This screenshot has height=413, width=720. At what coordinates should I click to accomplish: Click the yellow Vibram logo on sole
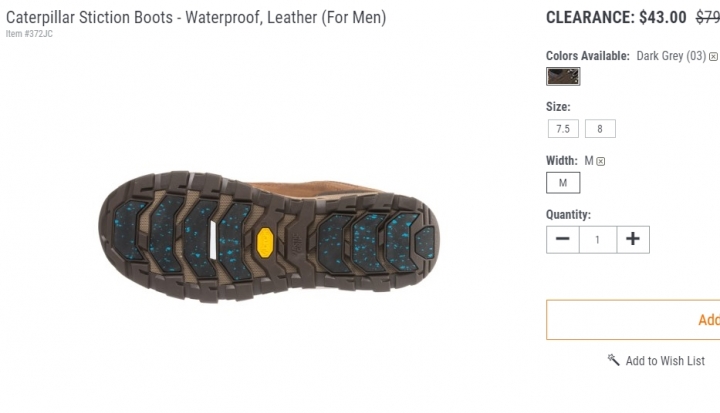coord(265,242)
